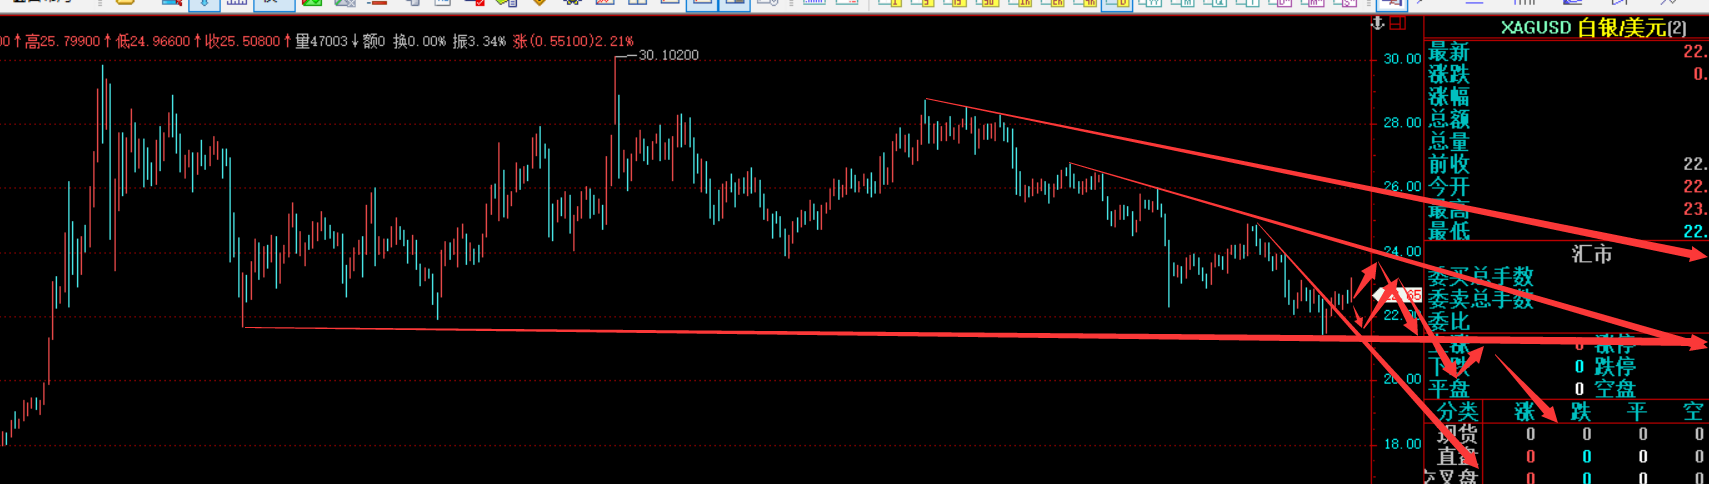Click the 总额 field label
The height and width of the screenshot is (484, 1709).
point(1448,119)
